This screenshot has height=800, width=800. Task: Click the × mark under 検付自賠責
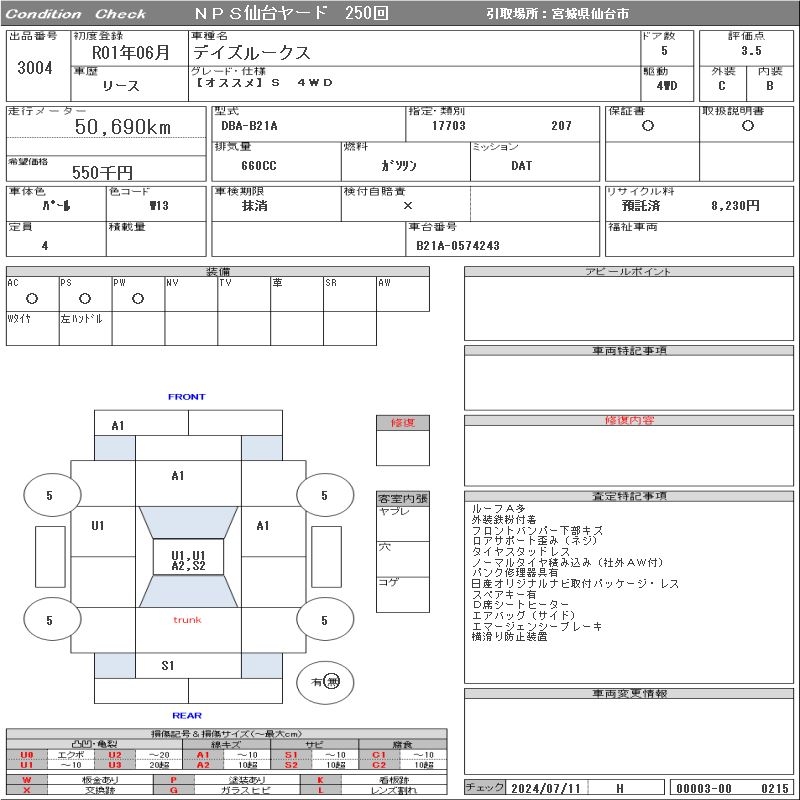click(408, 206)
